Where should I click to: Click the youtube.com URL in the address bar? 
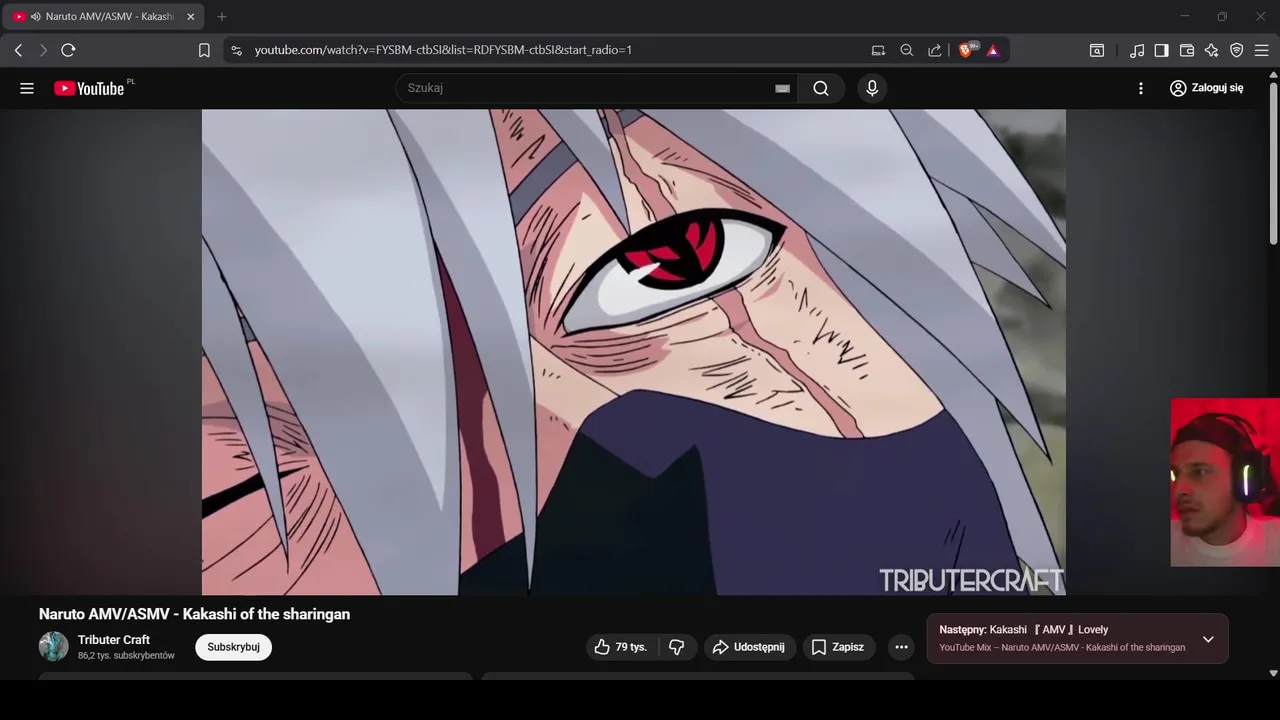(x=443, y=50)
